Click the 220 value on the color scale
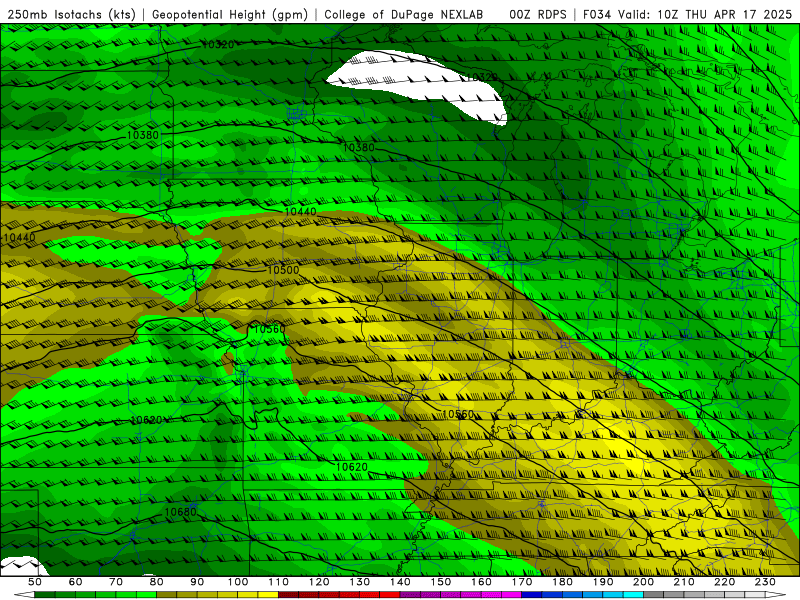800x600 pixels. click(725, 582)
